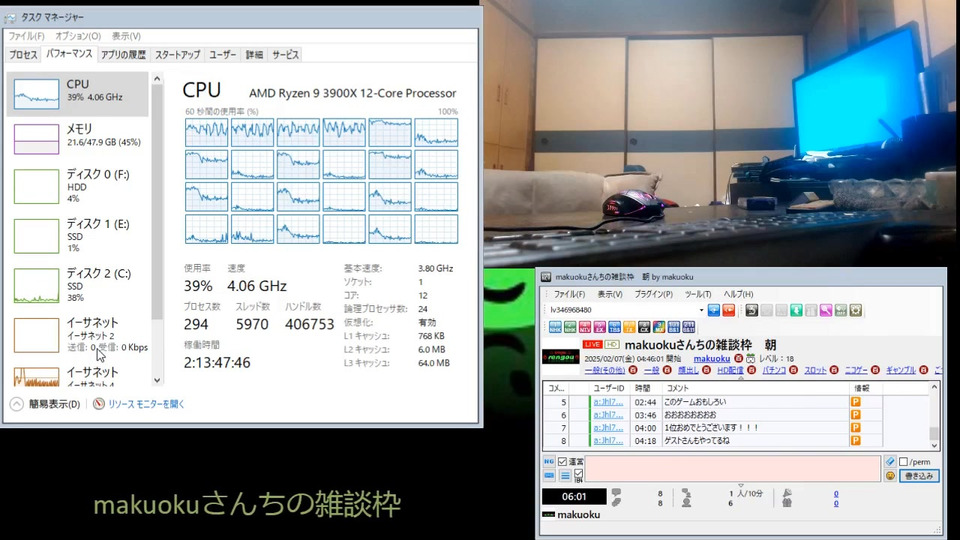
Task: Click the orange TX channel icon
Action: pyautogui.click(x=629, y=328)
